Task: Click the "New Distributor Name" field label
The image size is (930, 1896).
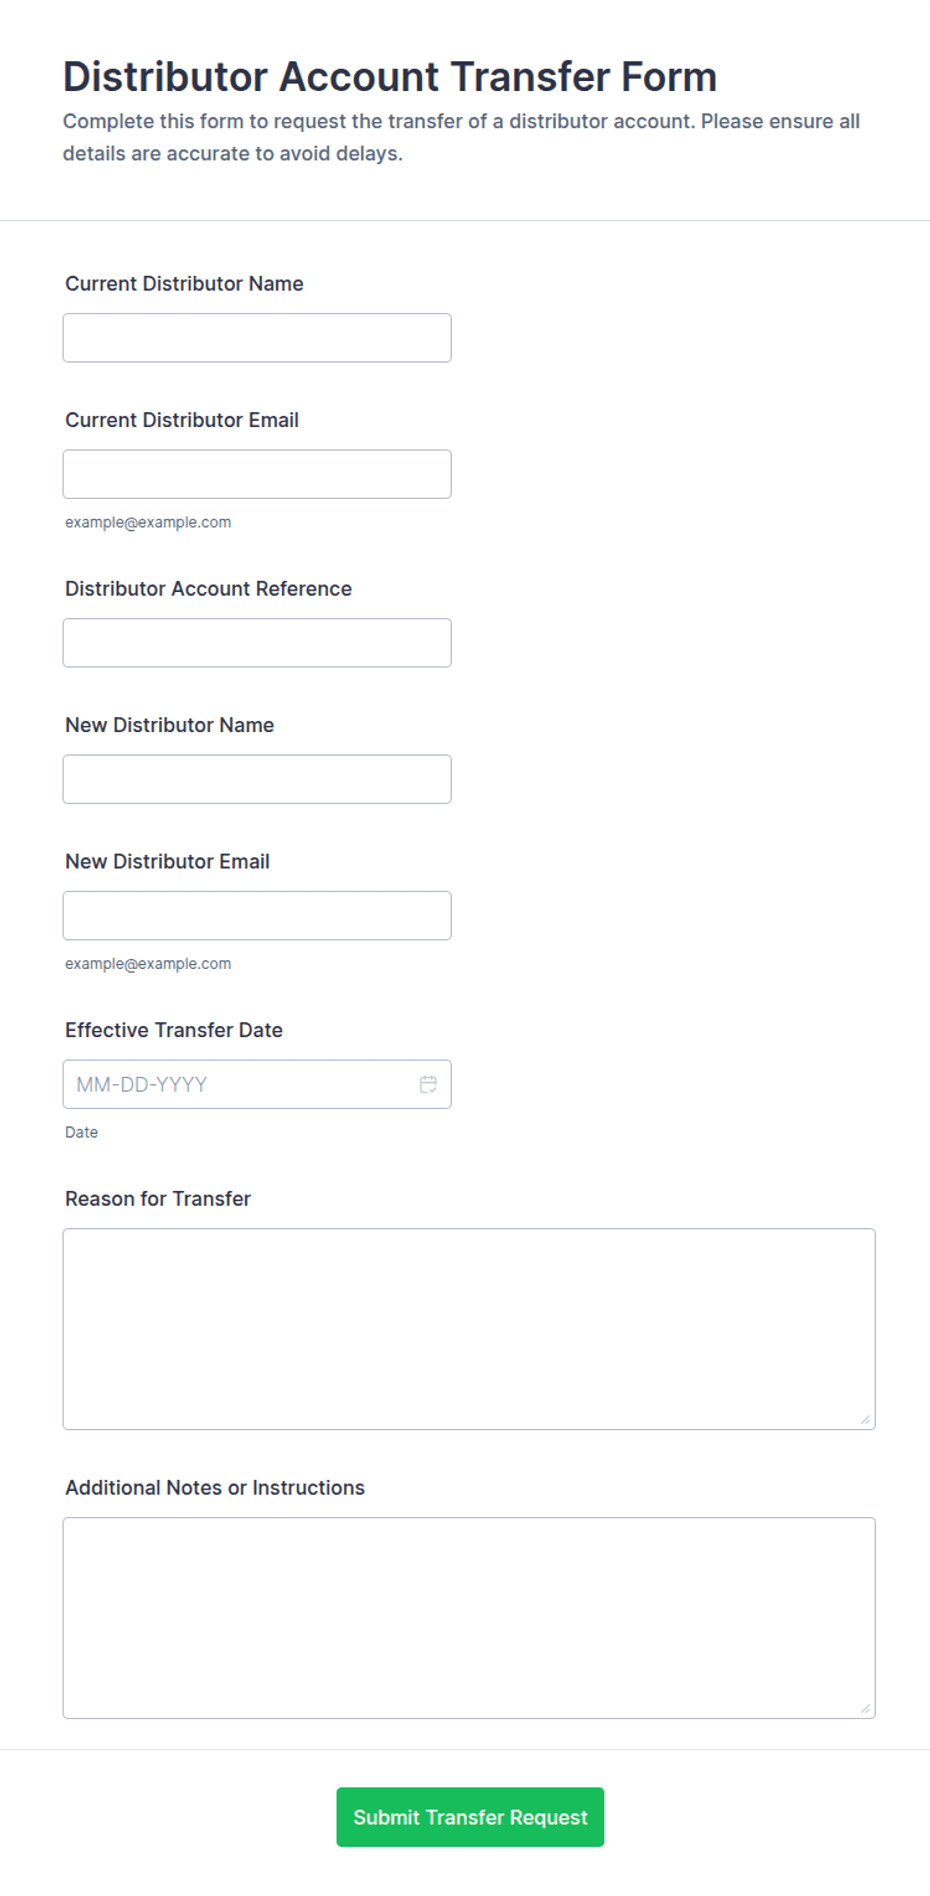Action: (x=169, y=725)
